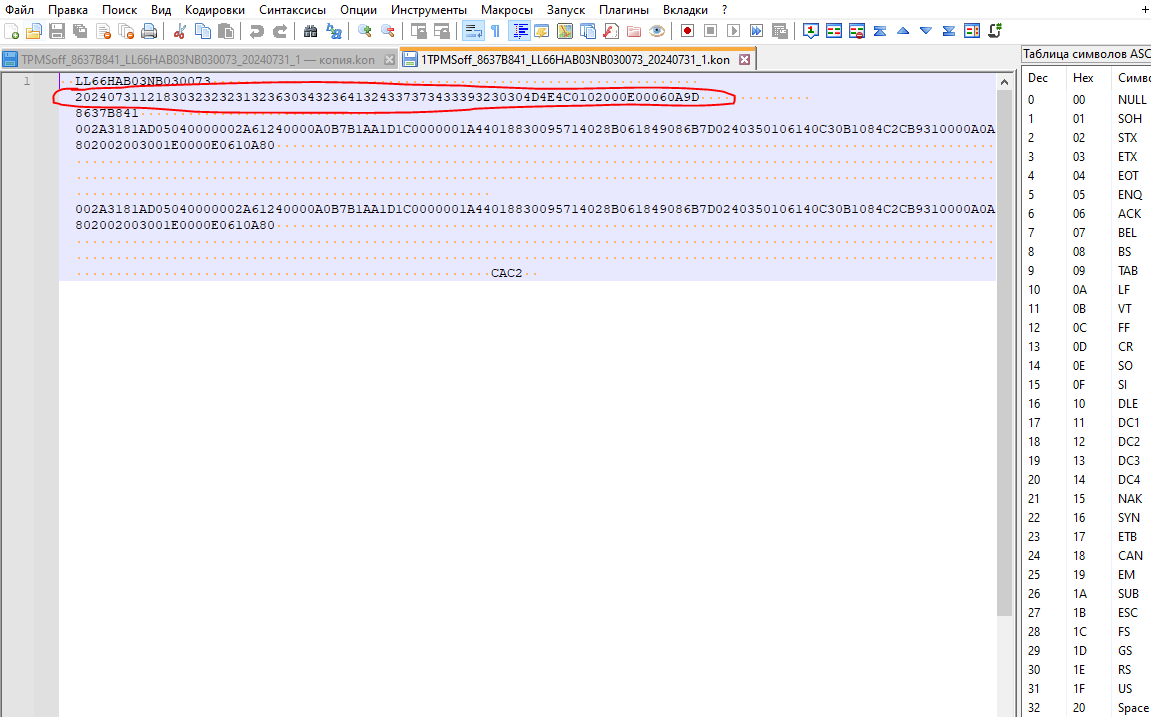
Task: Open the Макросы menu
Action: (506, 10)
